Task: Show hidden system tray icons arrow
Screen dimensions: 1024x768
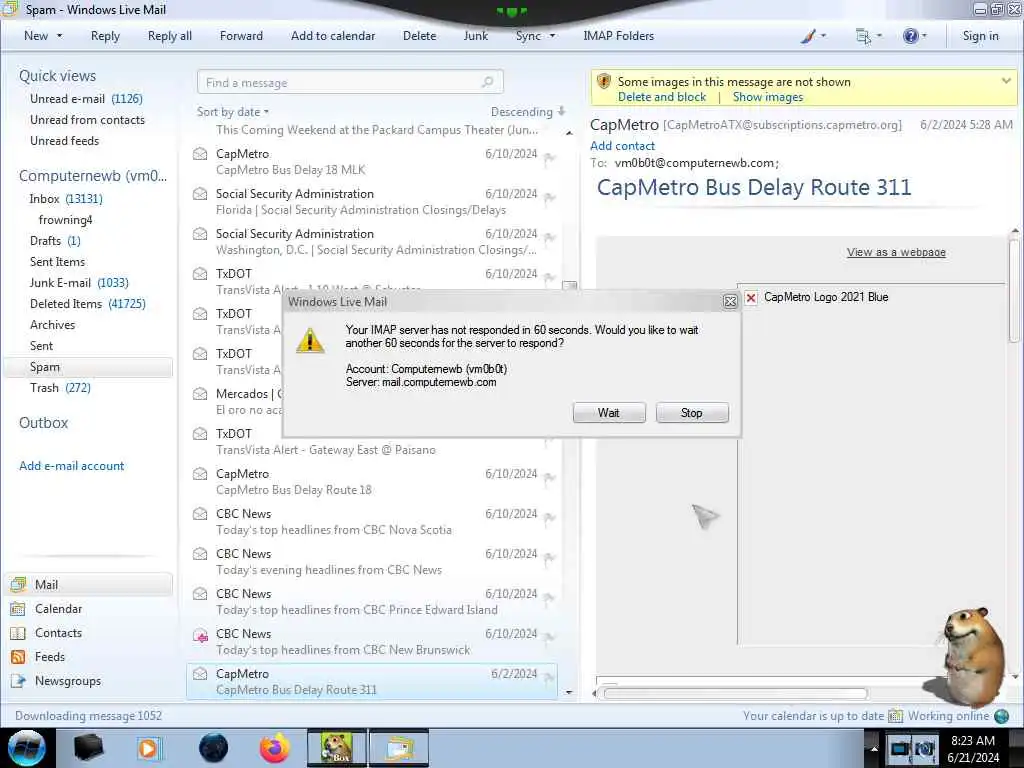Action: tap(874, 748)
